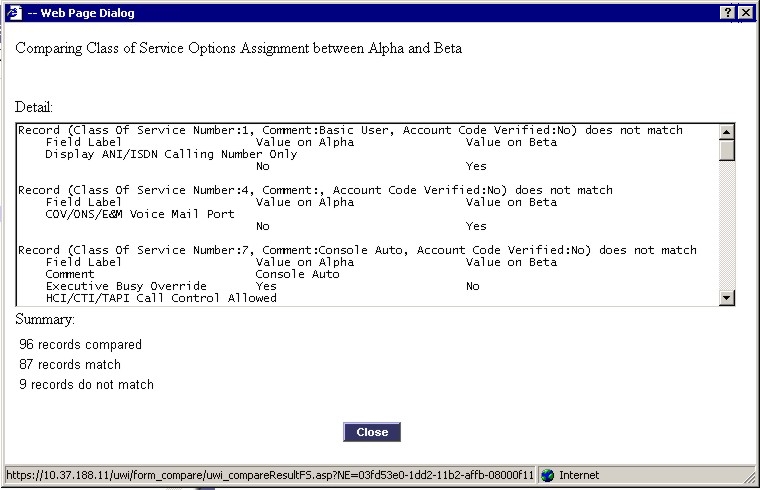Click the Detail scrollbar thumb
The image size is (760, 490).
726,150
